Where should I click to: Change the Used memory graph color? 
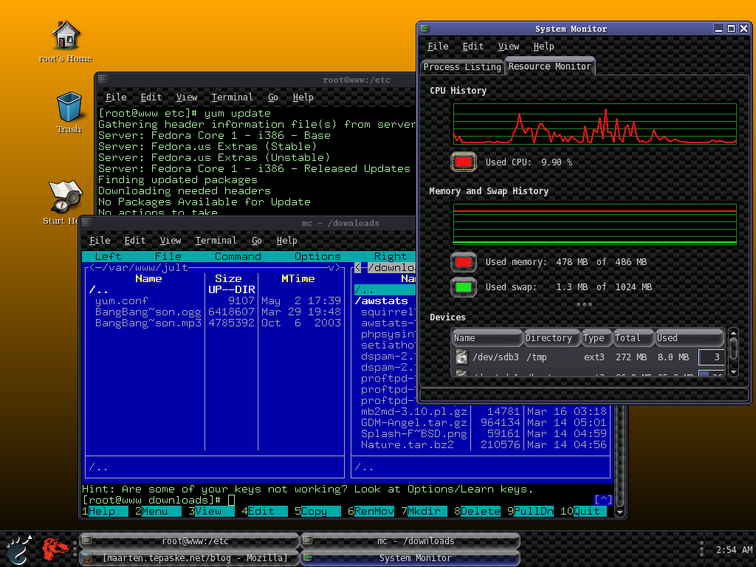pos(464,262)
